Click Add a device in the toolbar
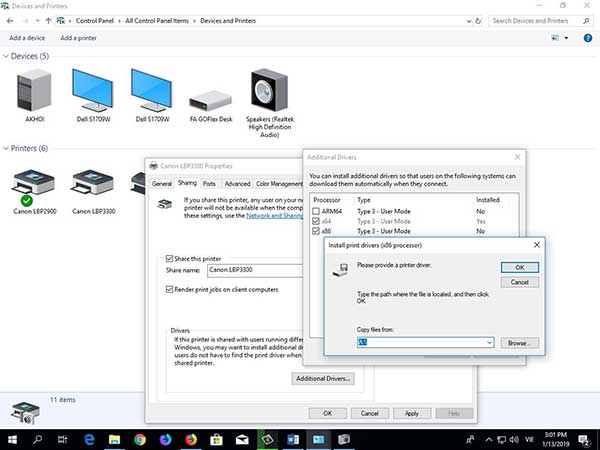This screenshot has width=600, height=450. coord(27,38)
